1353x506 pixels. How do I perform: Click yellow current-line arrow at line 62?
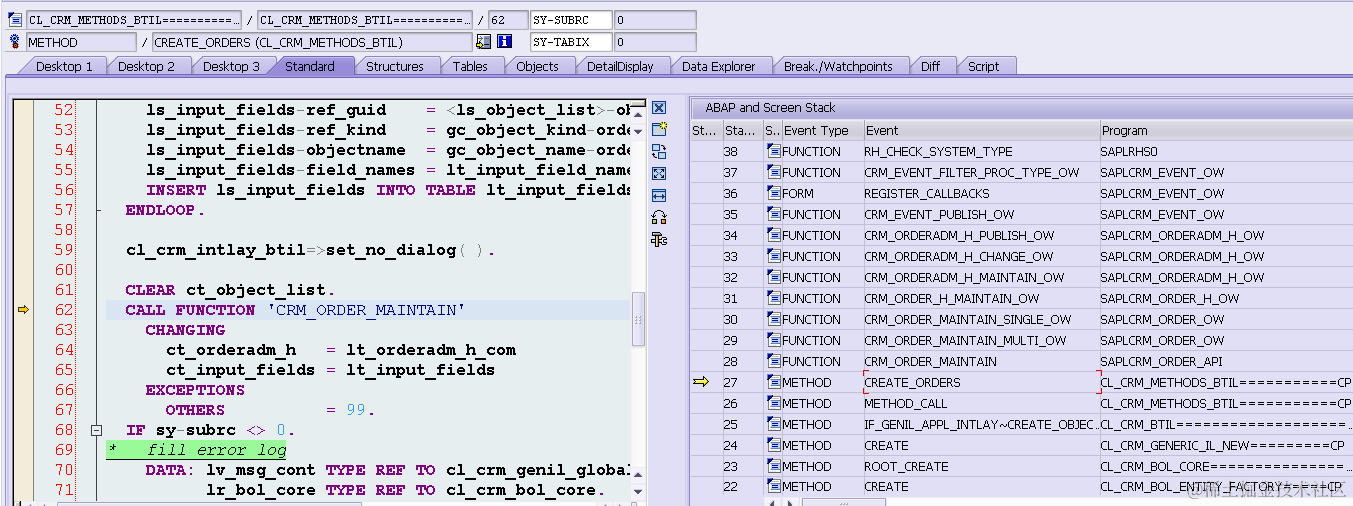[x=24, y=310]
